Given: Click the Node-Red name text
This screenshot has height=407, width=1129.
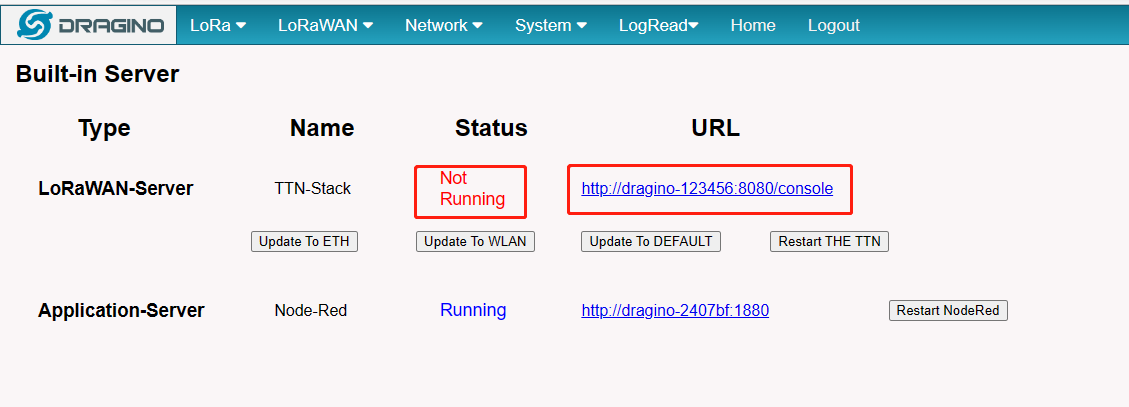Looking at the screenshot, I should tap(311, 310).
